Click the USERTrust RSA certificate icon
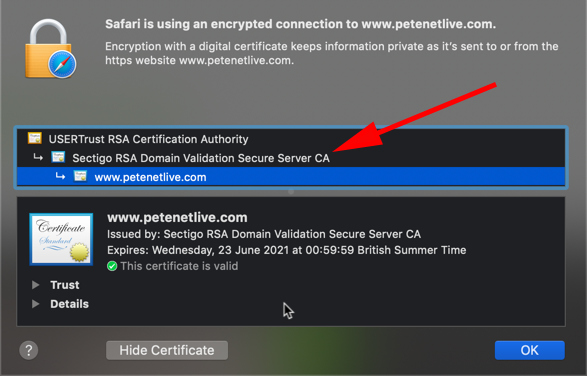Viewport: 587px width, 376px height. 35,138
